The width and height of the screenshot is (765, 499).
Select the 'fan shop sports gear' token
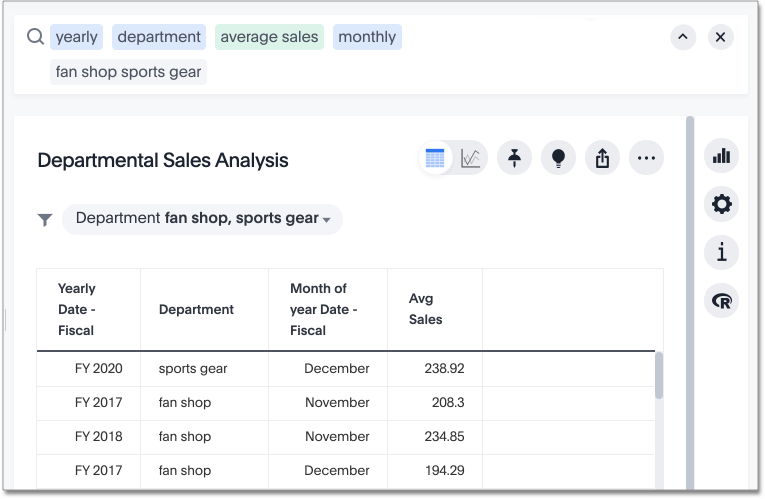coord(128,72)
